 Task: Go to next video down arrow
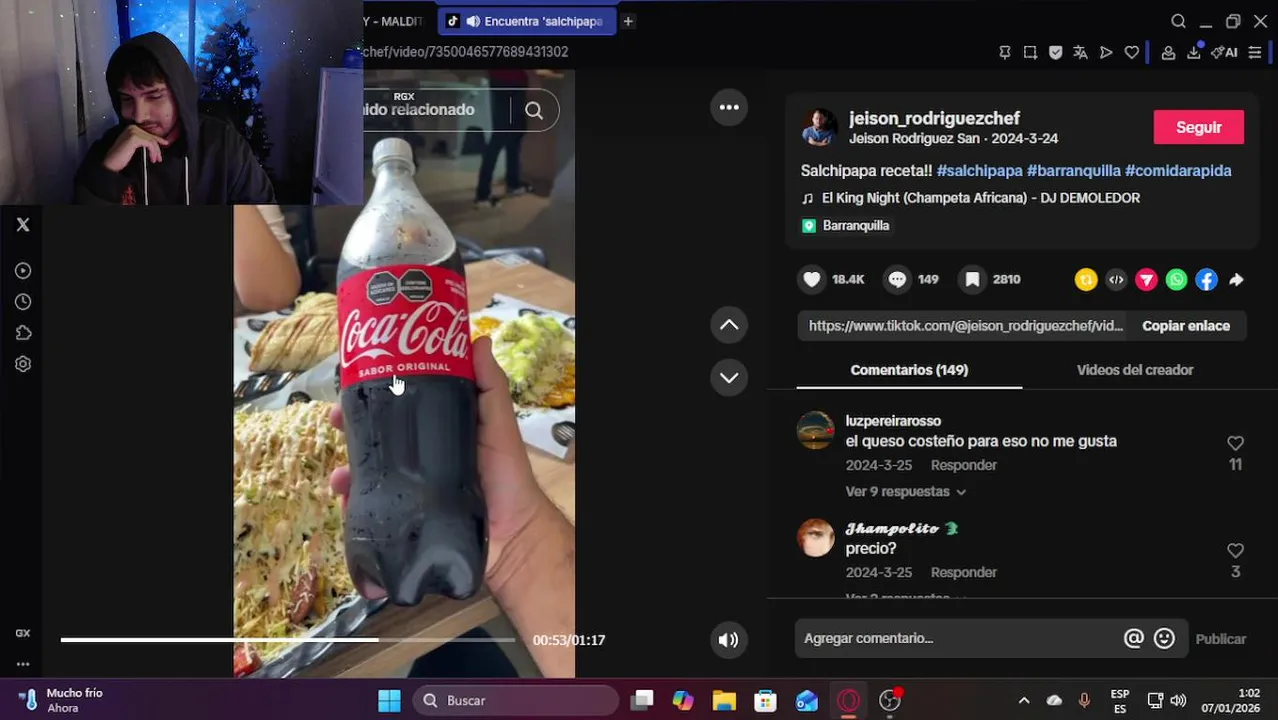729,377
